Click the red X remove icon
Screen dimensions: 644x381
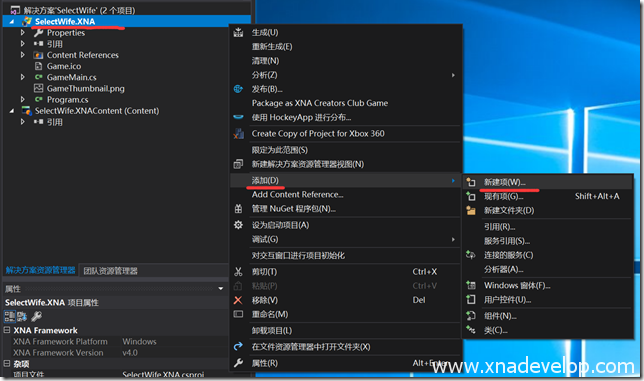[238, 300]
